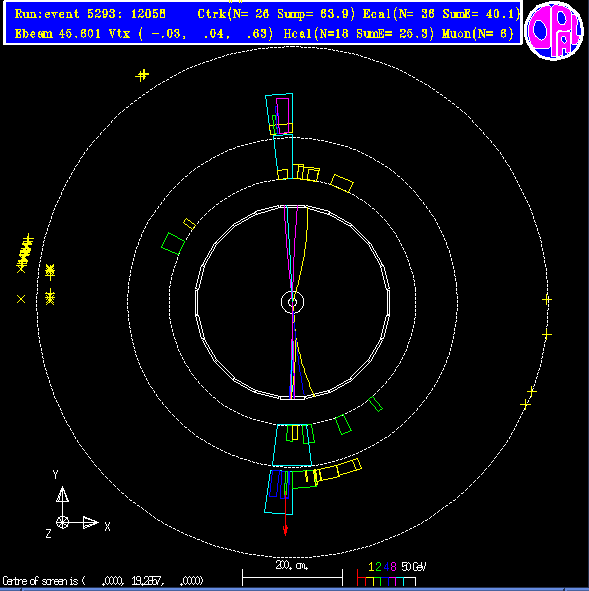Screen dimensions: 589x591
Task: Click the 1 2 4 8 50 GeV energy color legend
Action: (x=391, y=574)
